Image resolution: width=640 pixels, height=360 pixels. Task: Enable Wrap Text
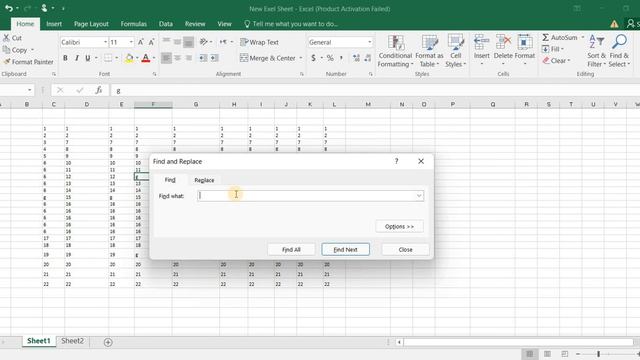(260, 42)
